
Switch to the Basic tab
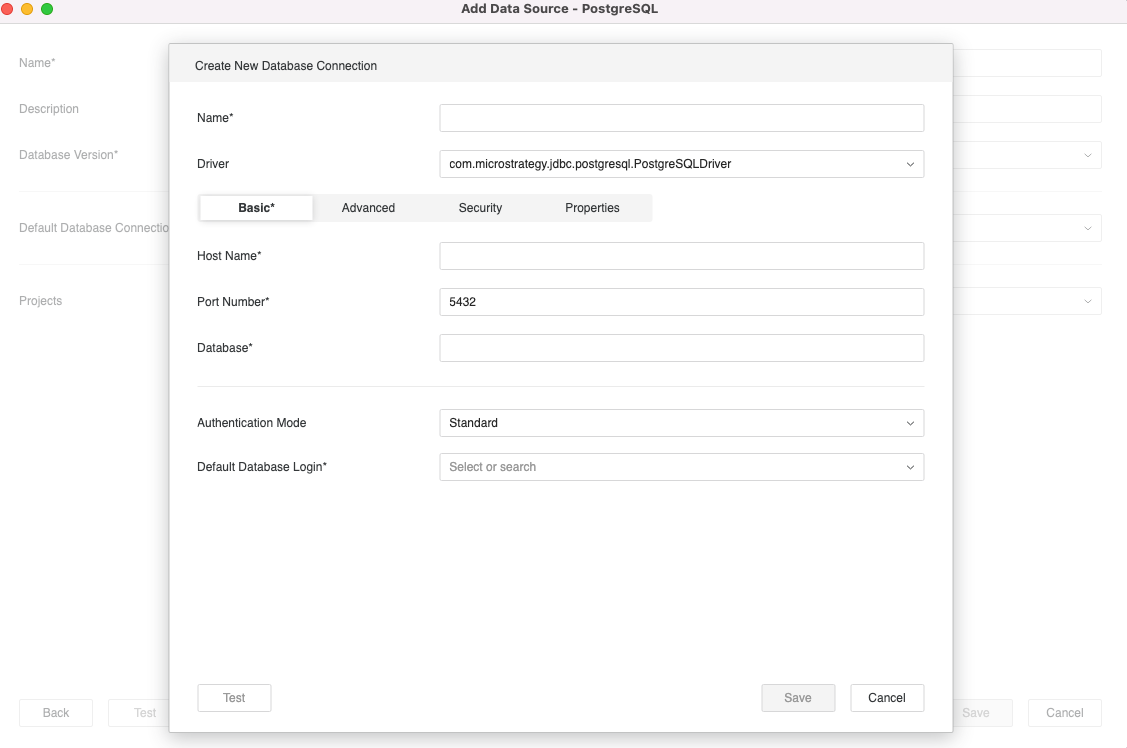256,208
